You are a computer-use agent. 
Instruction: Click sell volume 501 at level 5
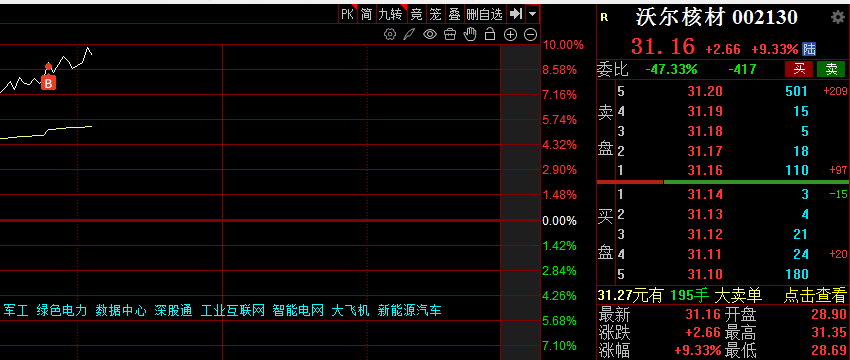pos(796,92)
